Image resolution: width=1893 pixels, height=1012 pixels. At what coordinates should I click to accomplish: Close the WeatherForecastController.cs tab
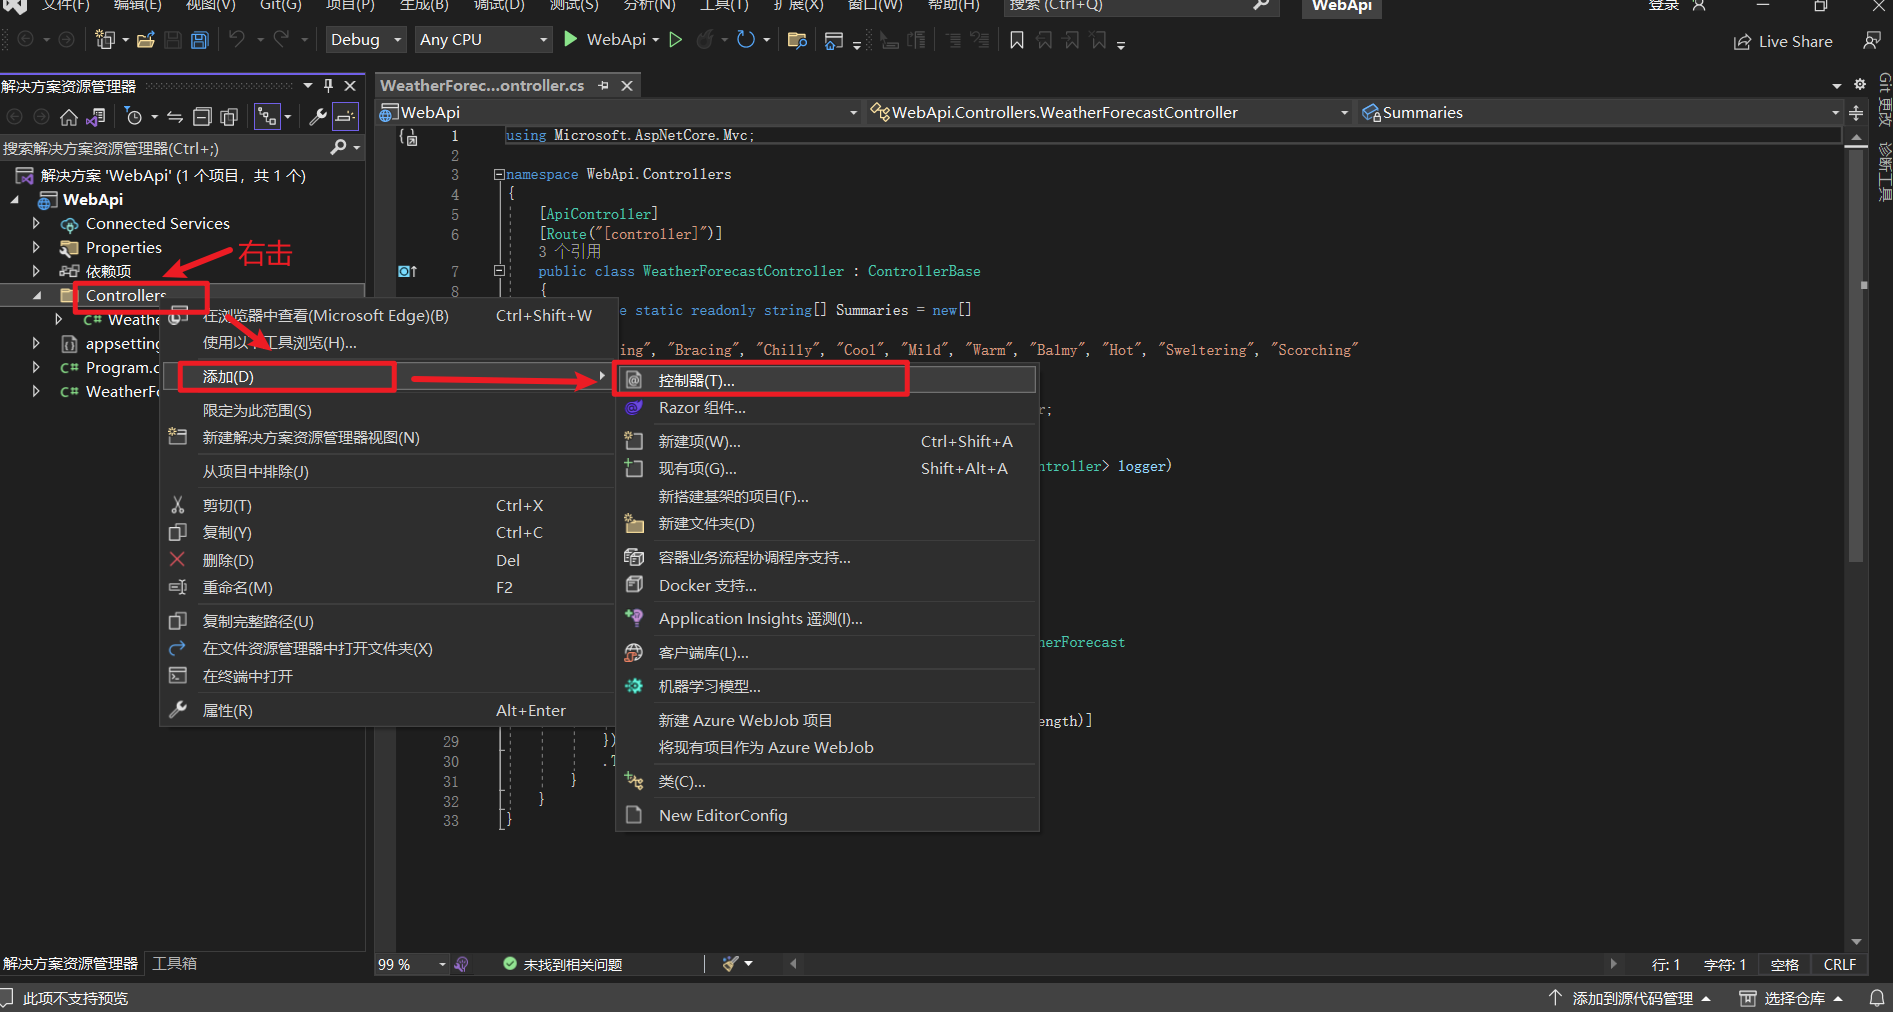tap(627, 86)
